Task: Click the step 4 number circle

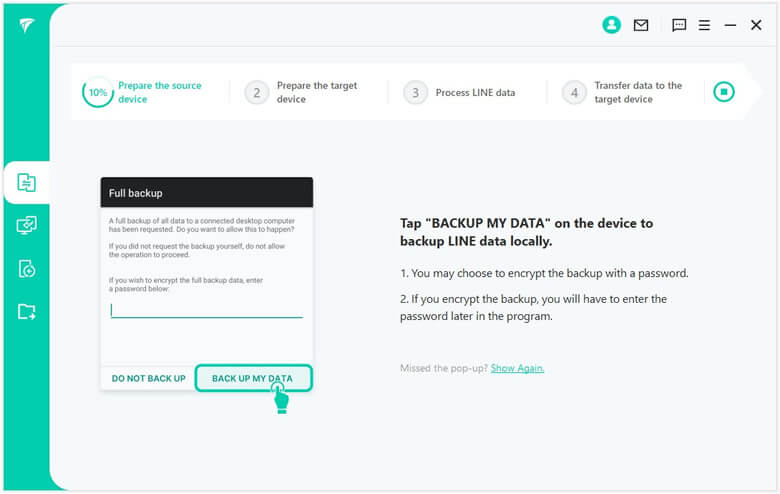Action: click(574, 93)
